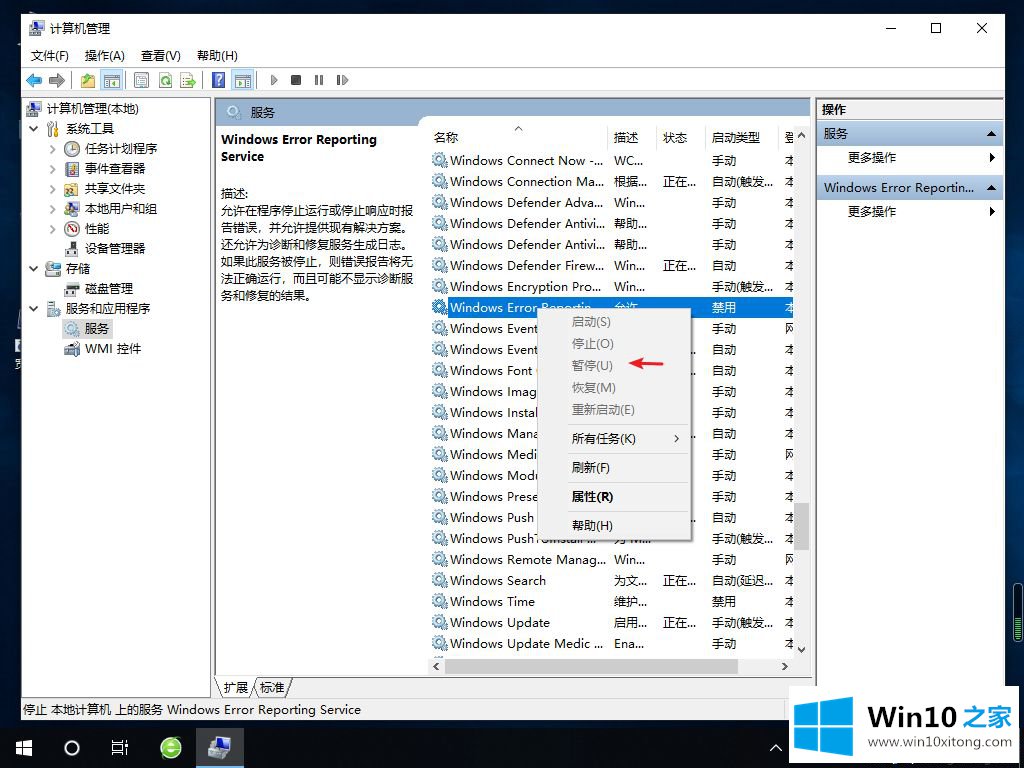Toggle the action pane toolbar icon
The width and height of the screenshot is (1024, 768).
(x=243, y=80)
